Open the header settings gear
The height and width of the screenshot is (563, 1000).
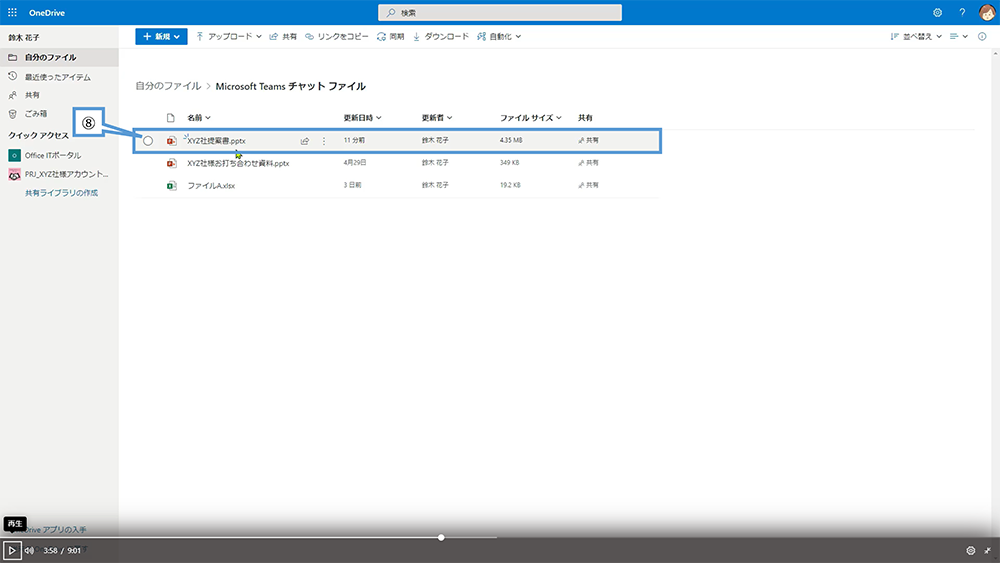(938, 13)
